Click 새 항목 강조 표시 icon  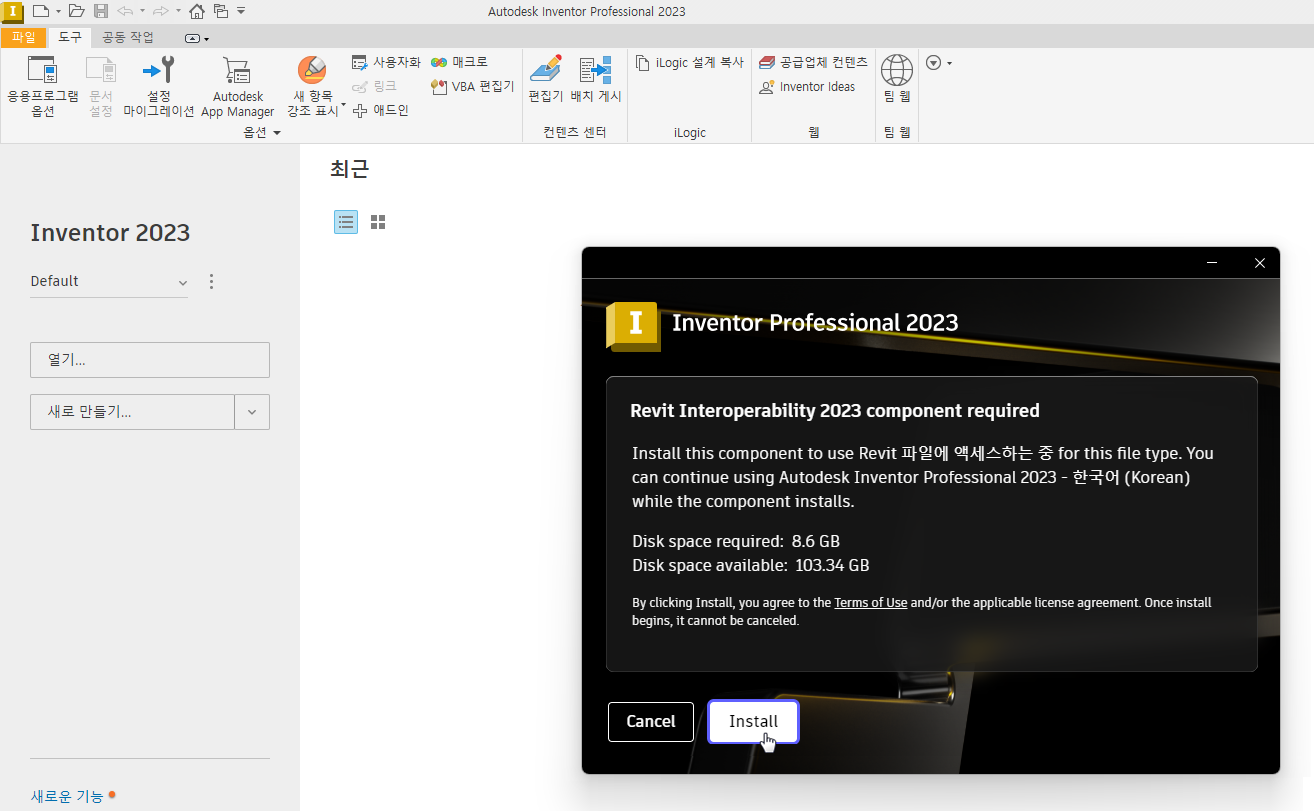(x=312, y=70)
